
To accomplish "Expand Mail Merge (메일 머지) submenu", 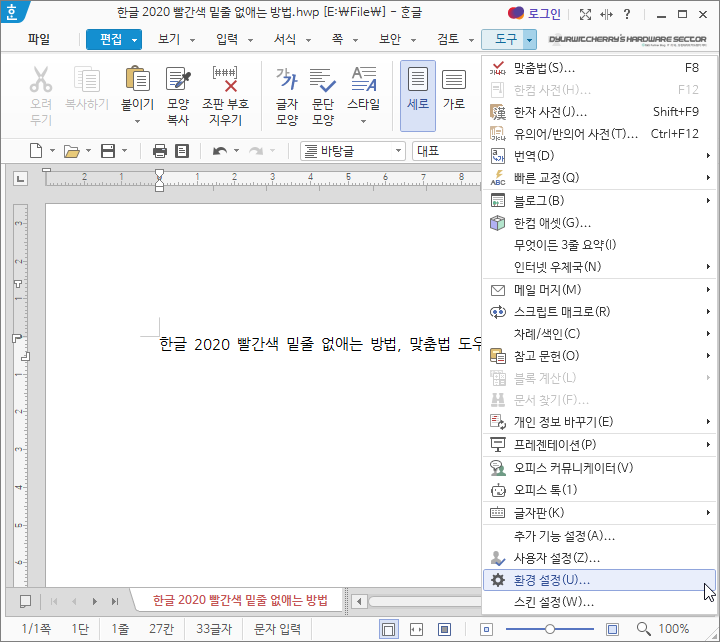I will coord(599,290).
